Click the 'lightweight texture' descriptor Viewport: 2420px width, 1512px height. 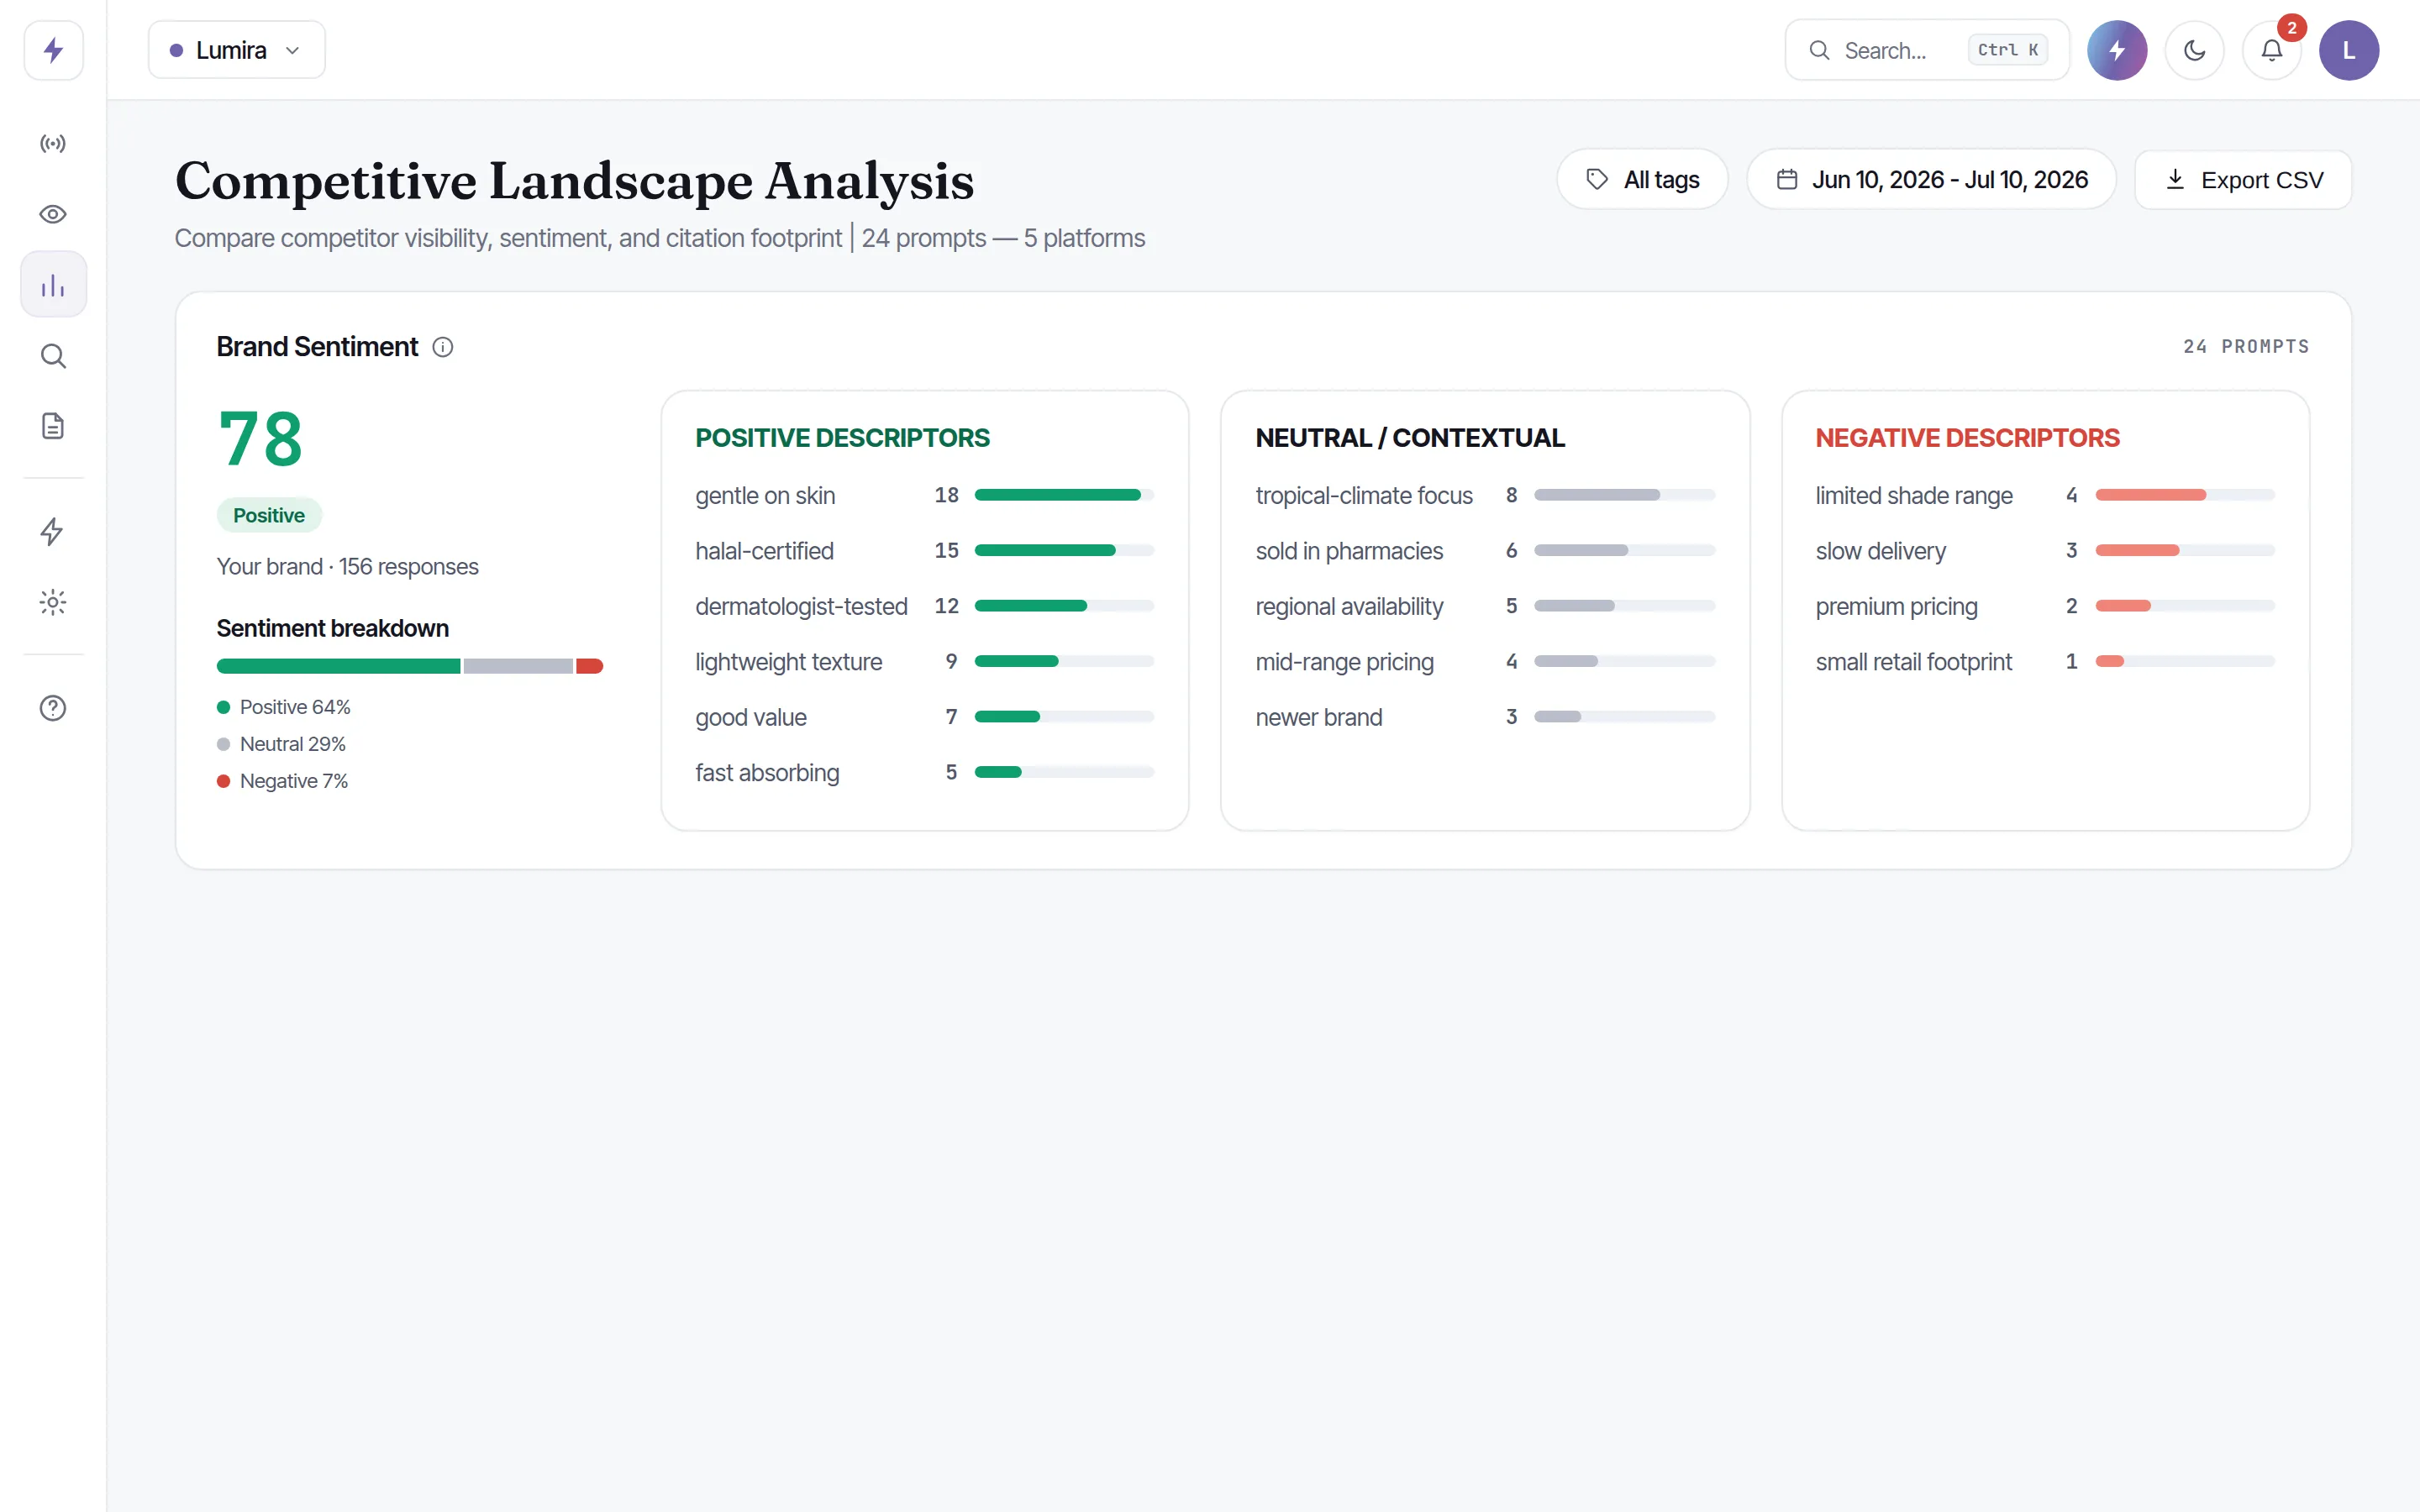click(788, 662)
